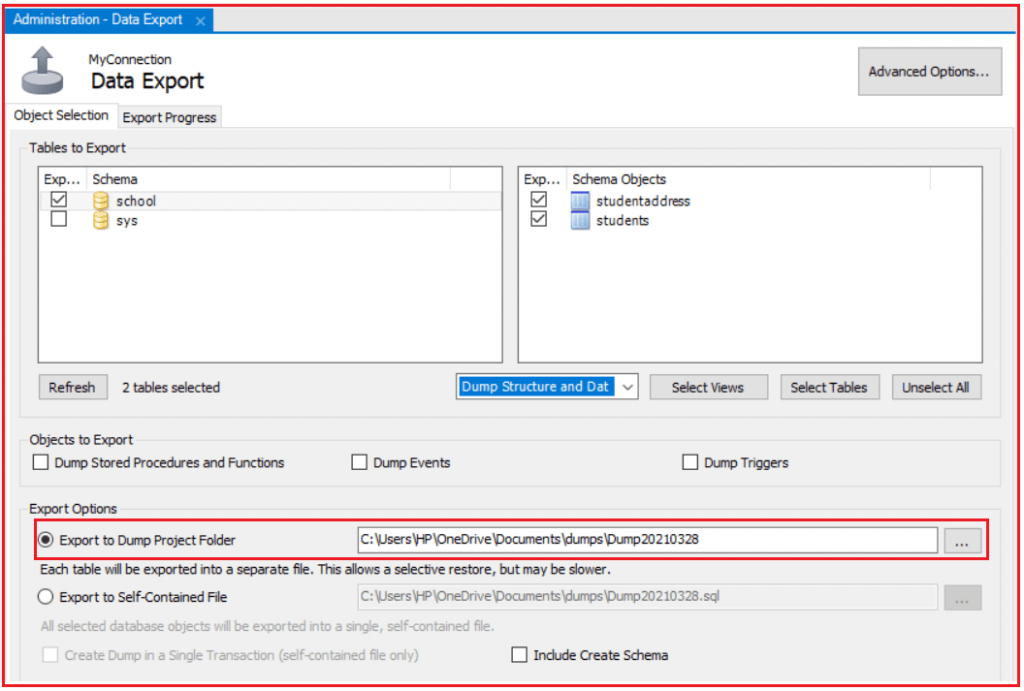Check the Dump Events option

[359, 462]
